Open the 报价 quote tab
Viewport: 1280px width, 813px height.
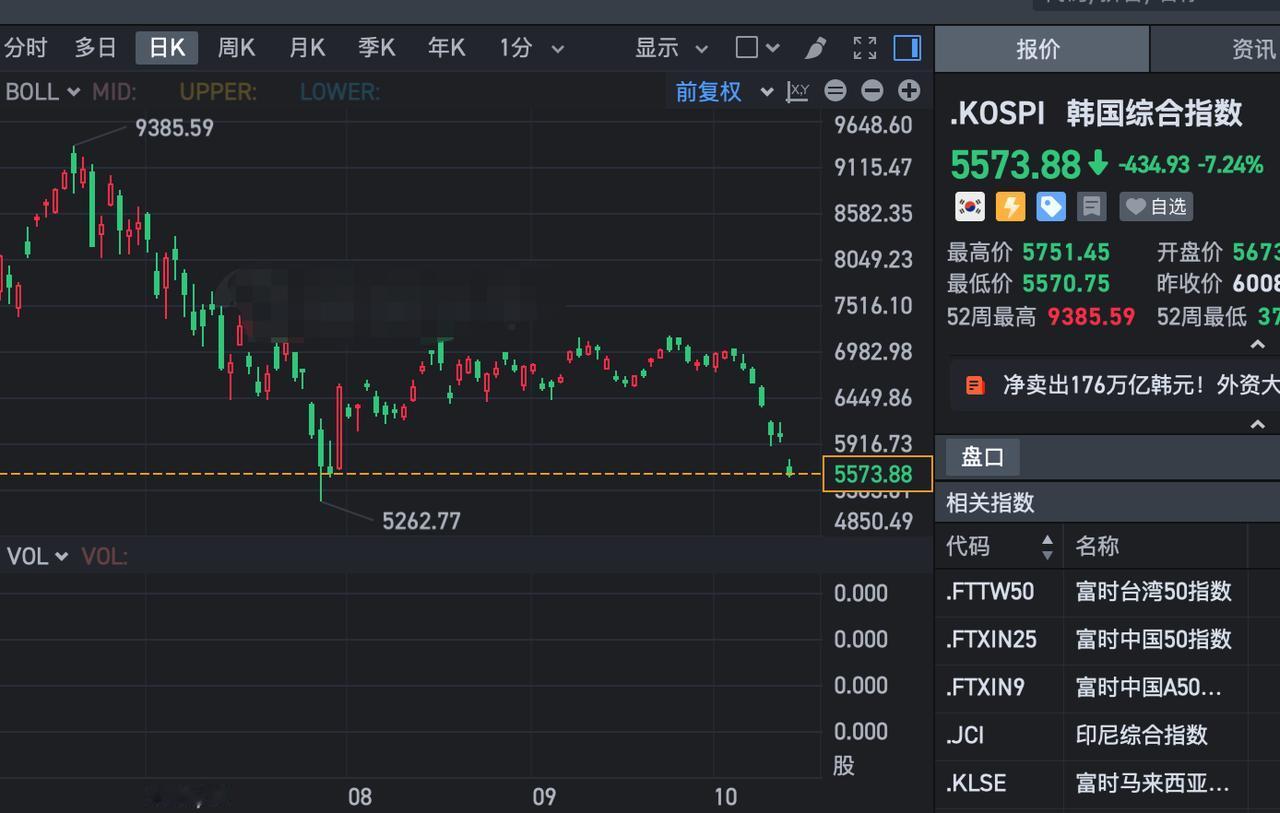(x=1040, y=49)
